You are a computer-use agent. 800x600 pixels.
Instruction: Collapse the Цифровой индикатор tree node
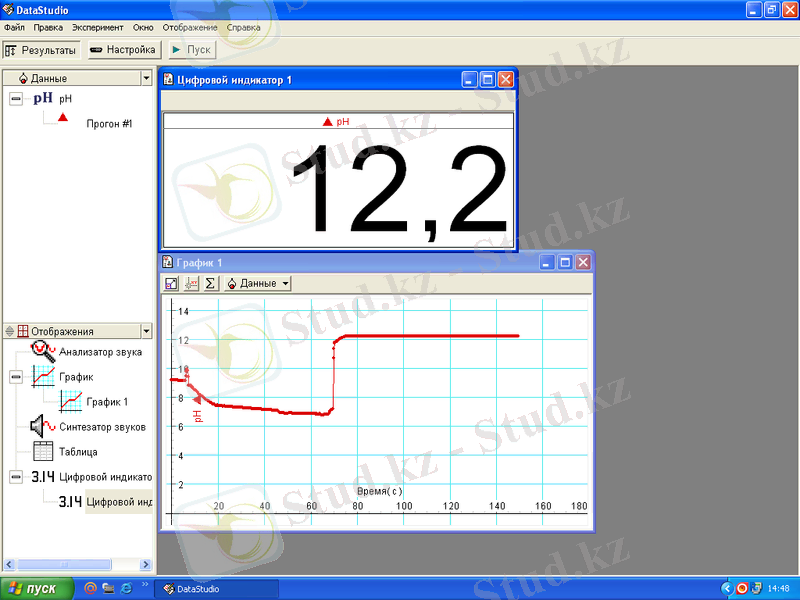16,477
